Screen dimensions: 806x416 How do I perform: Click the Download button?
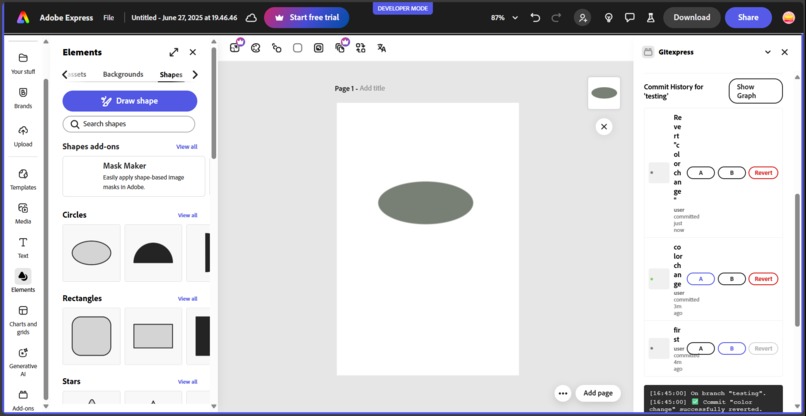[691, 17]
